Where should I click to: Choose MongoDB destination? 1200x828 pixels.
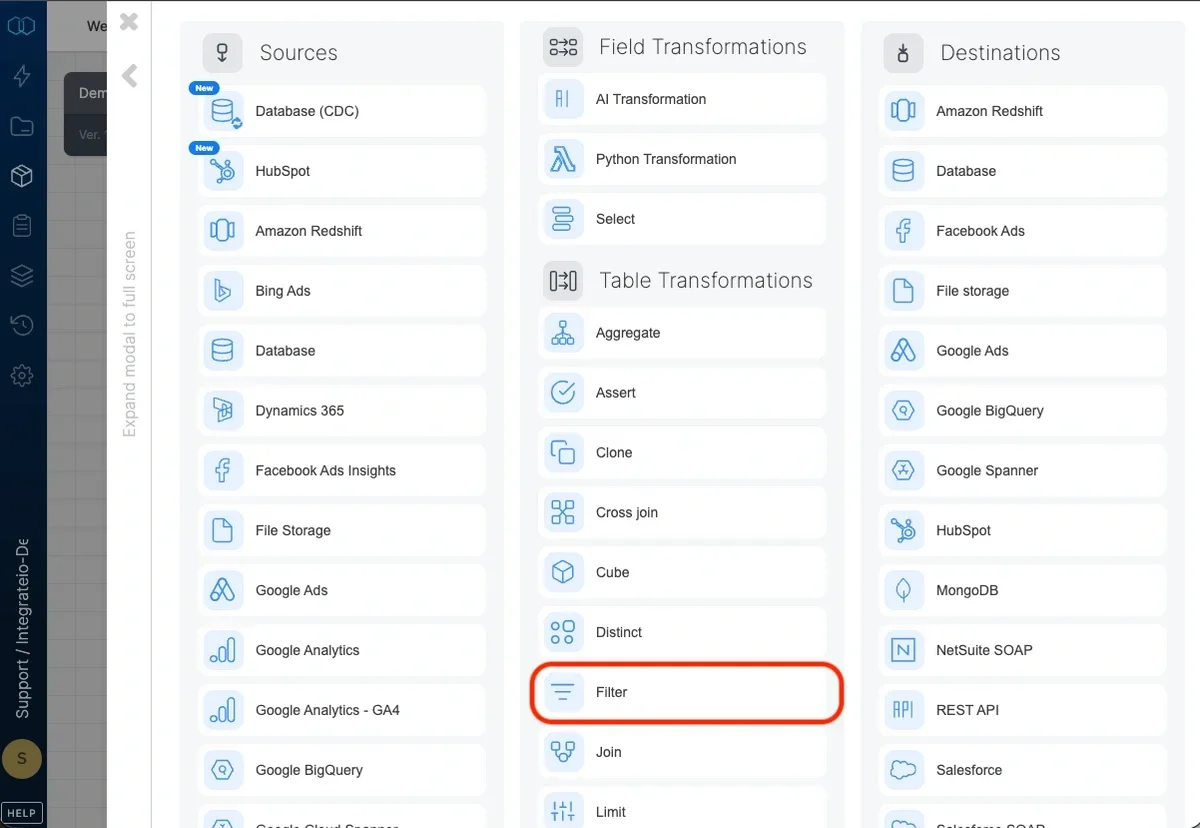[x=1023, y=591]
